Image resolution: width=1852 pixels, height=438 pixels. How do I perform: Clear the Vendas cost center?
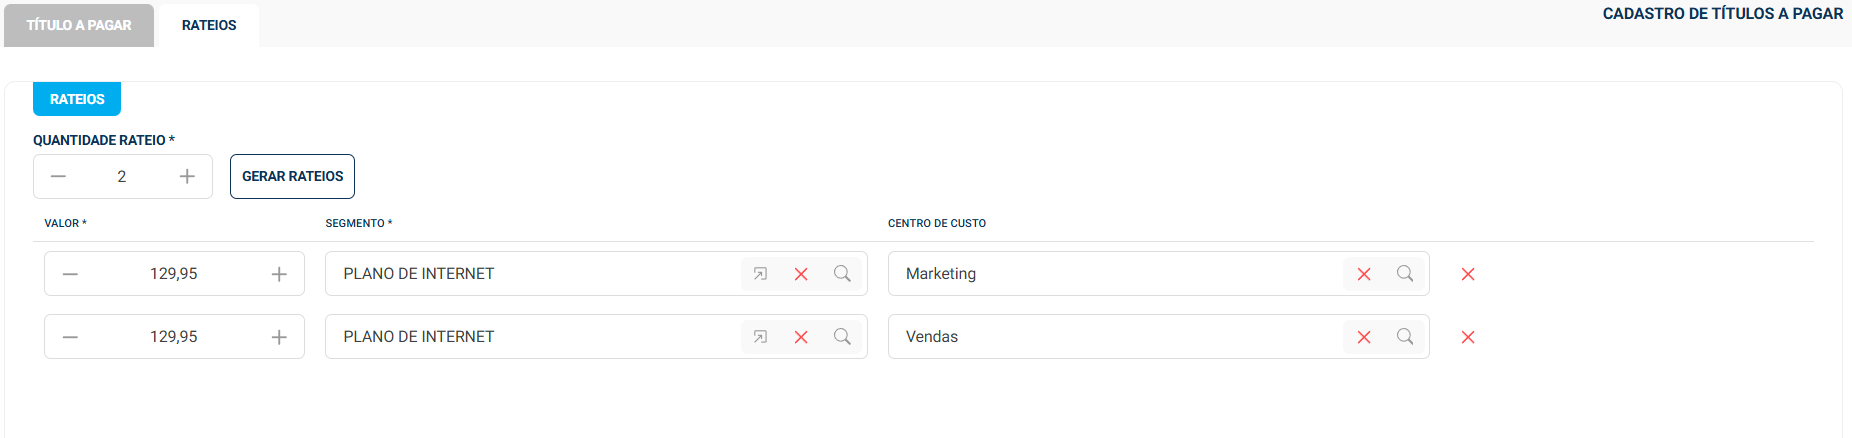pos(1364,337)
